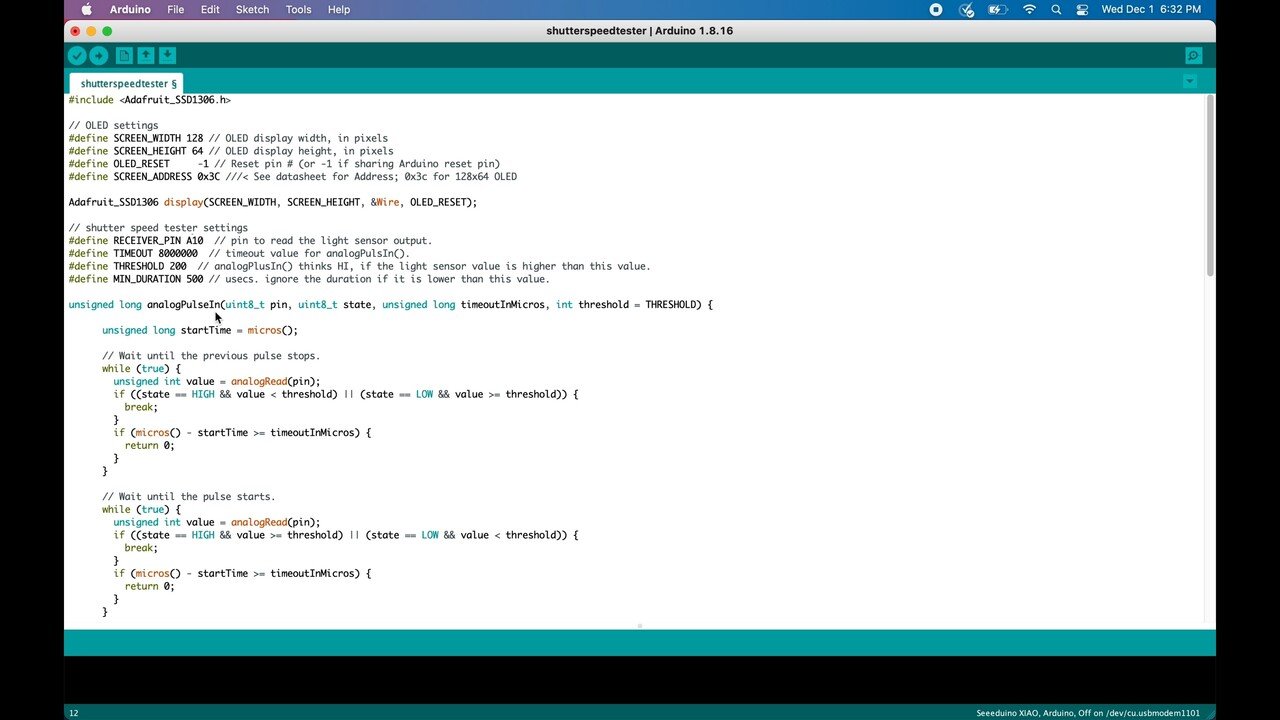Click the date and time Wed Dec 1

pyautogui.click(x=1151, y=9)
